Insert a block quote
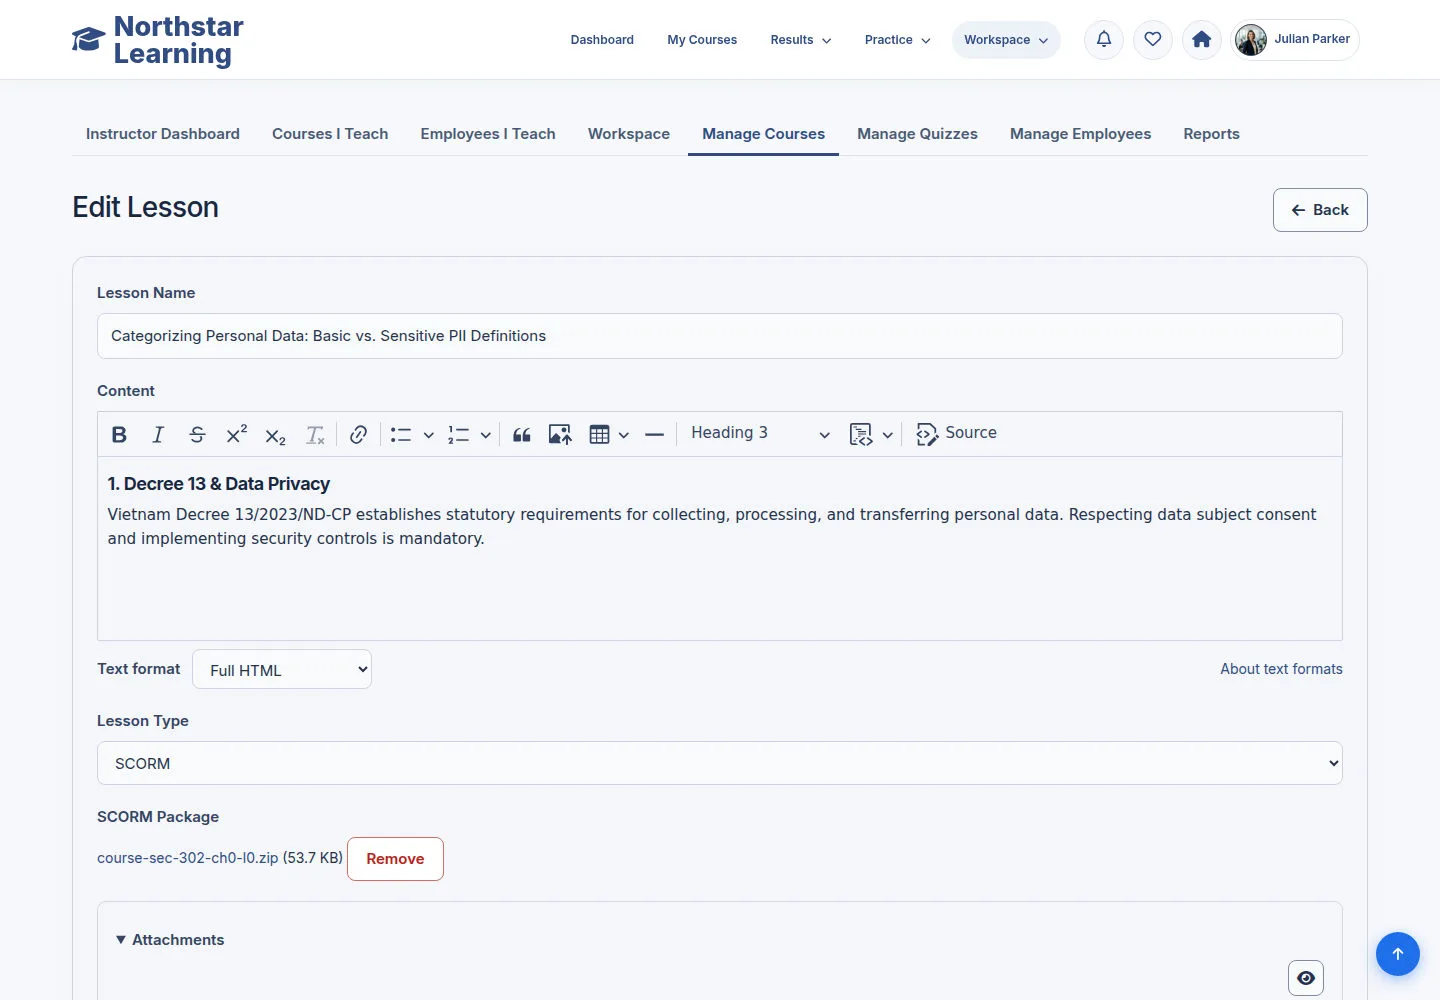 (x=521, y=434)
